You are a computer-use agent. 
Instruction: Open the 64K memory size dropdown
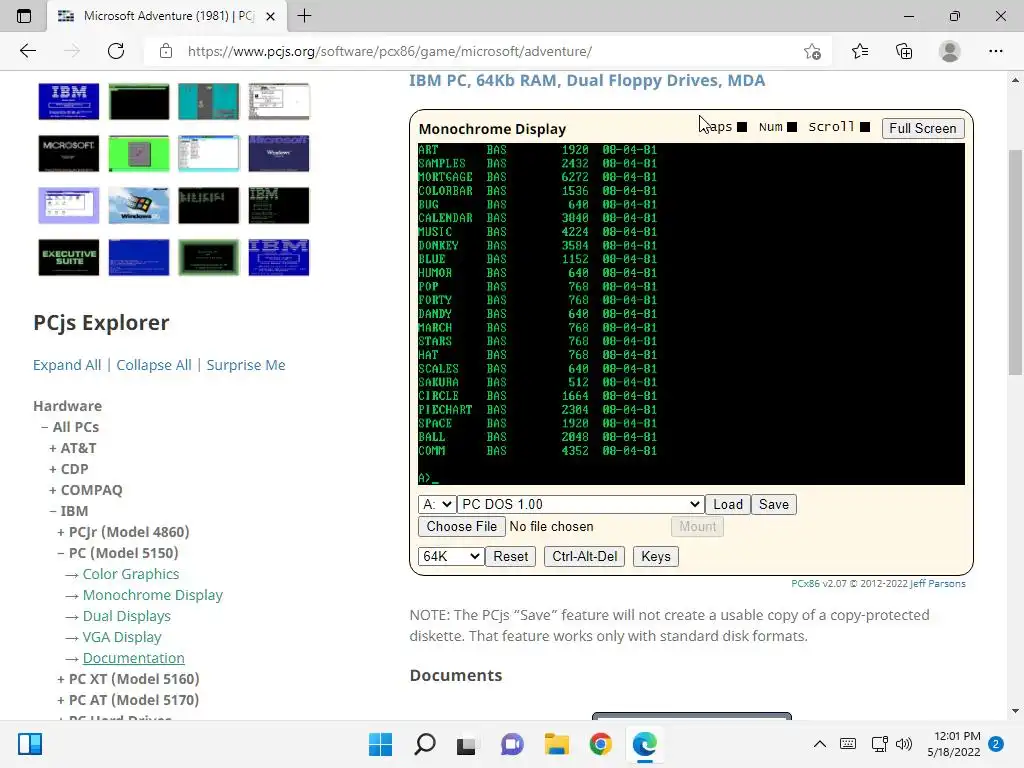(451, 556)
